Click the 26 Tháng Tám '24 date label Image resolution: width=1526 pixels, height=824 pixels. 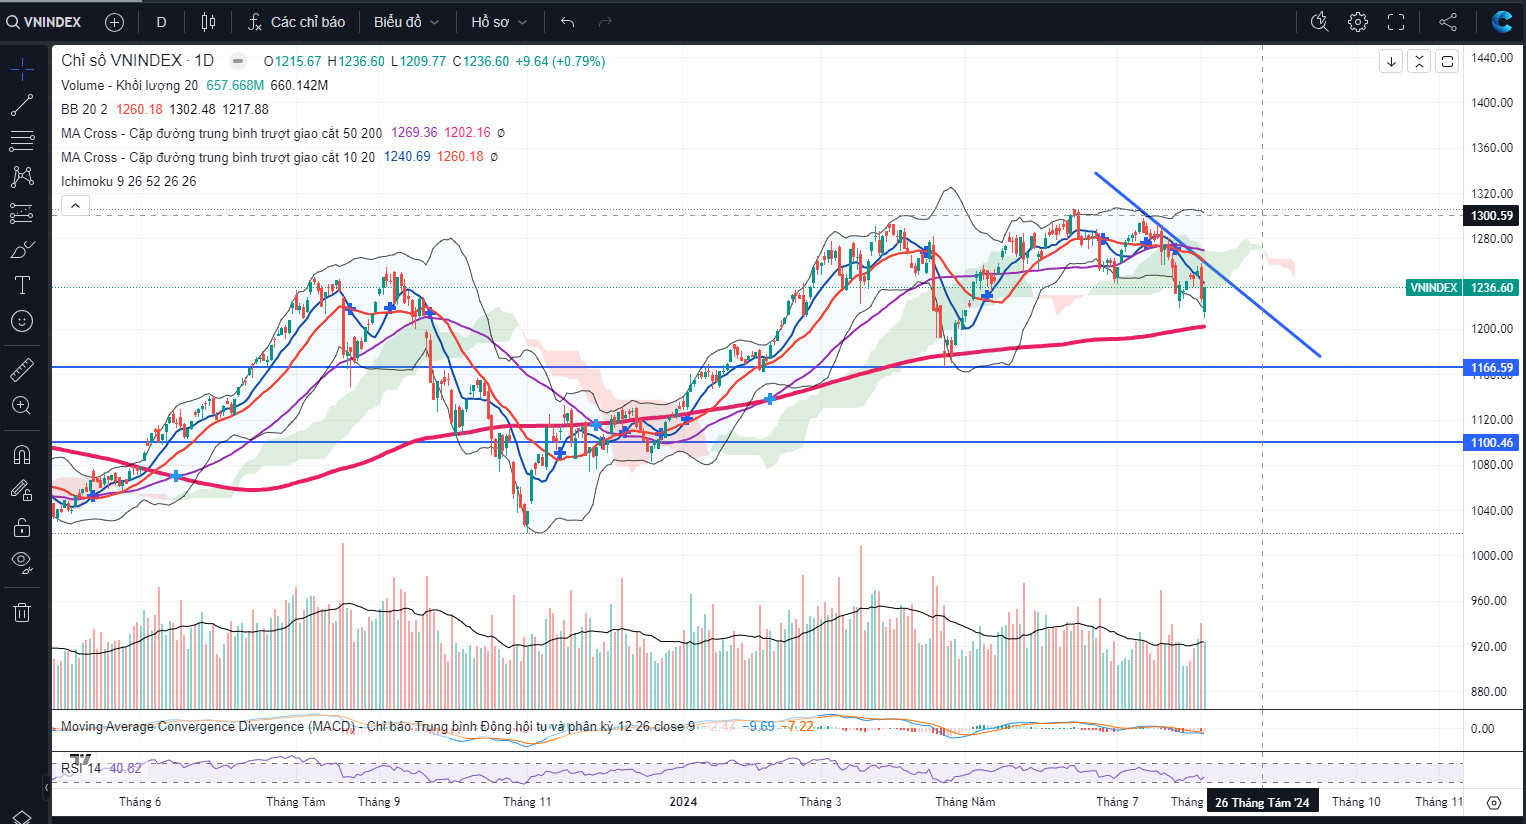click(1262, 802)
